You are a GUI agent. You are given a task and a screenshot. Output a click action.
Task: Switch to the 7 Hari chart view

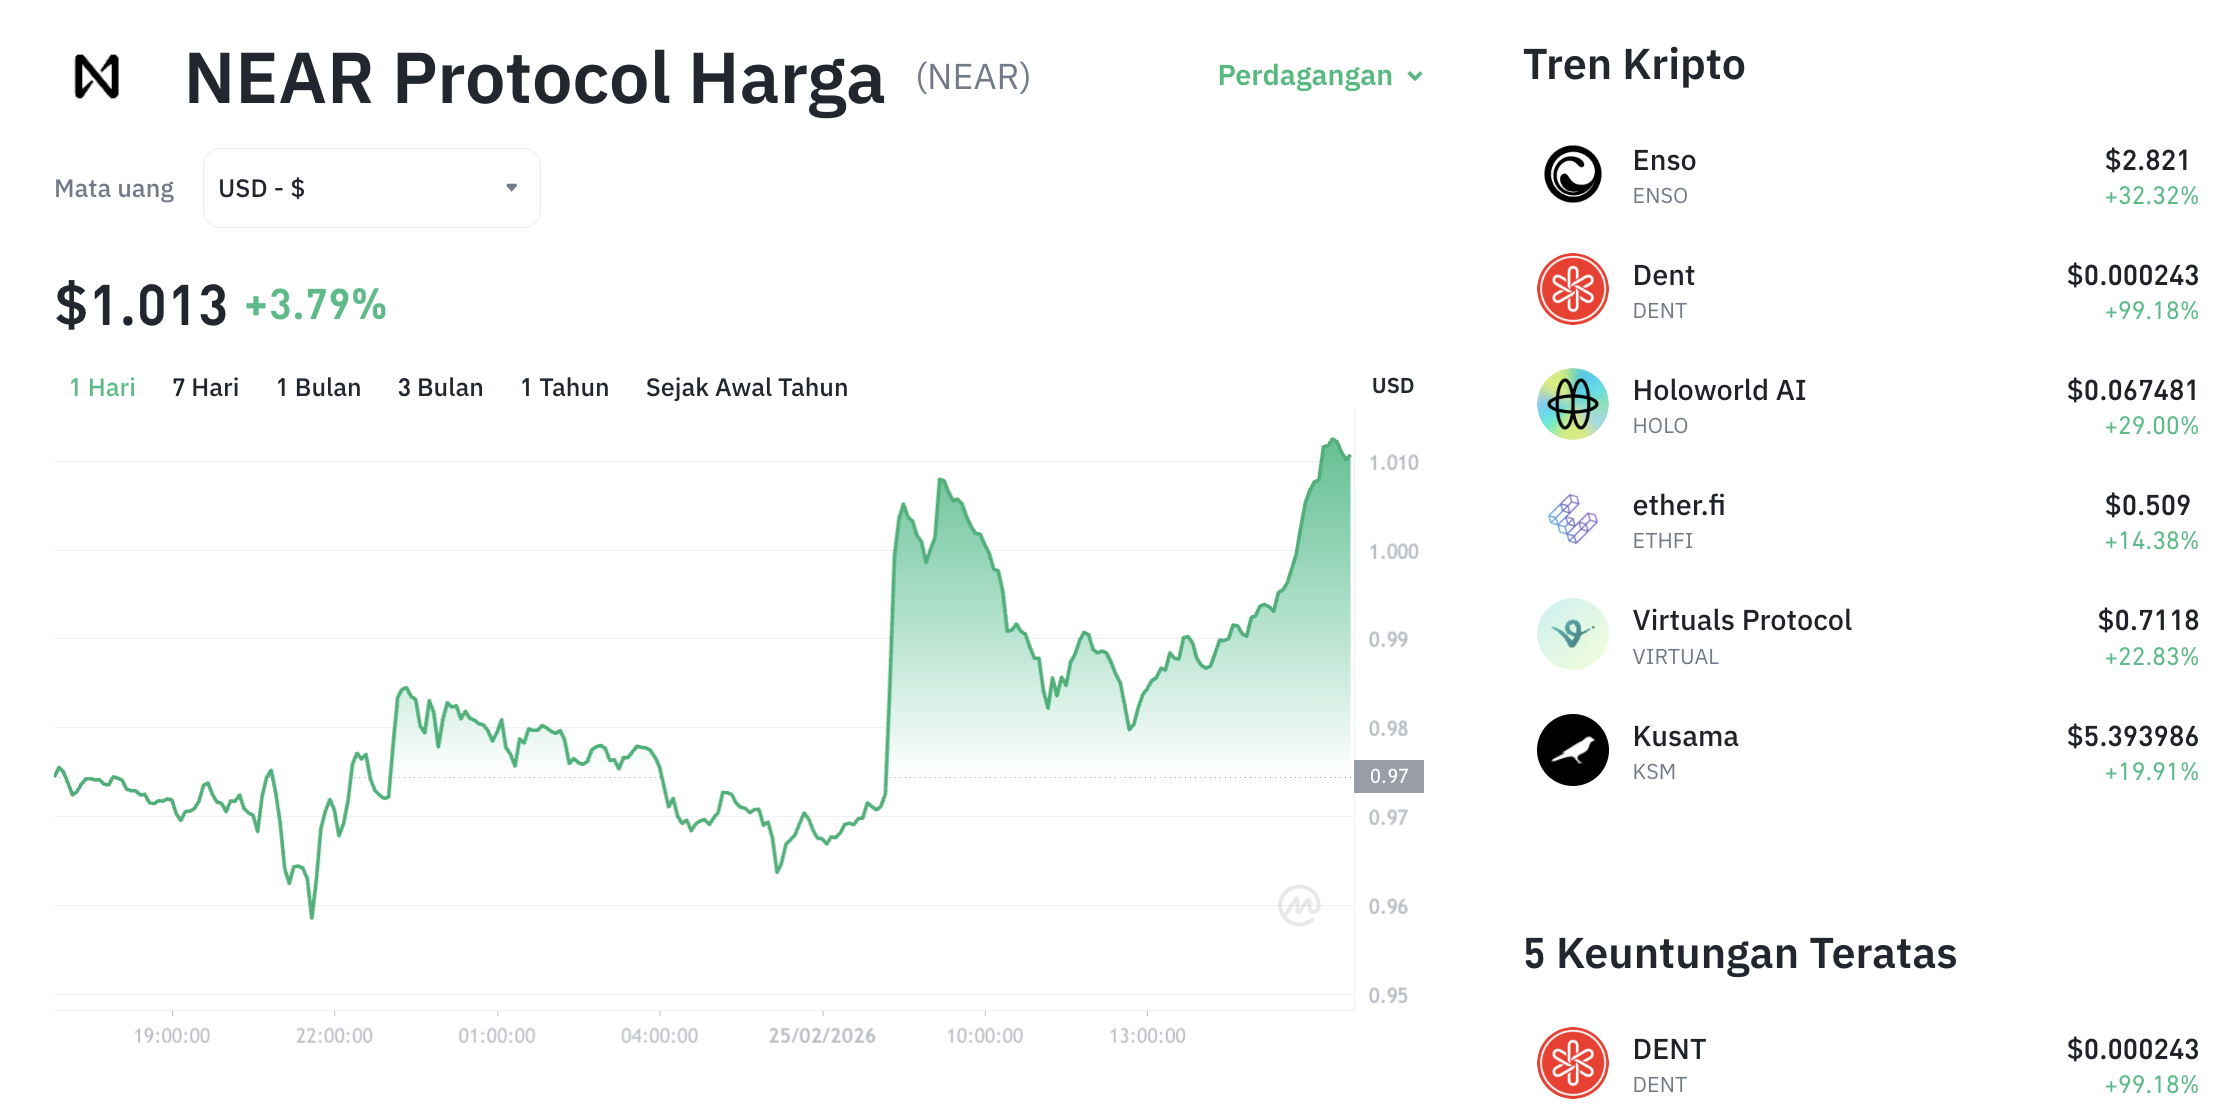[x=205, y=387]
